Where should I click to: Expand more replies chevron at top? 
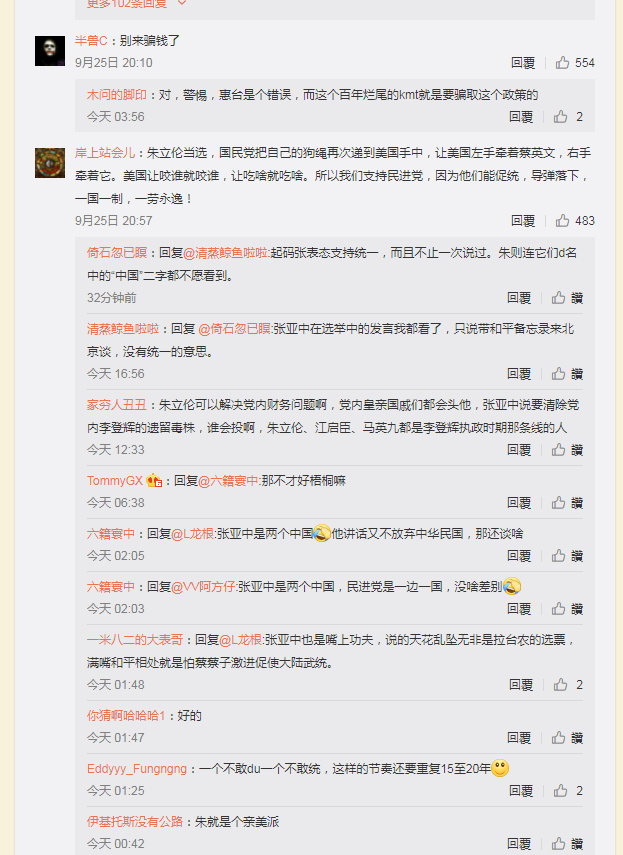(182, 3)
